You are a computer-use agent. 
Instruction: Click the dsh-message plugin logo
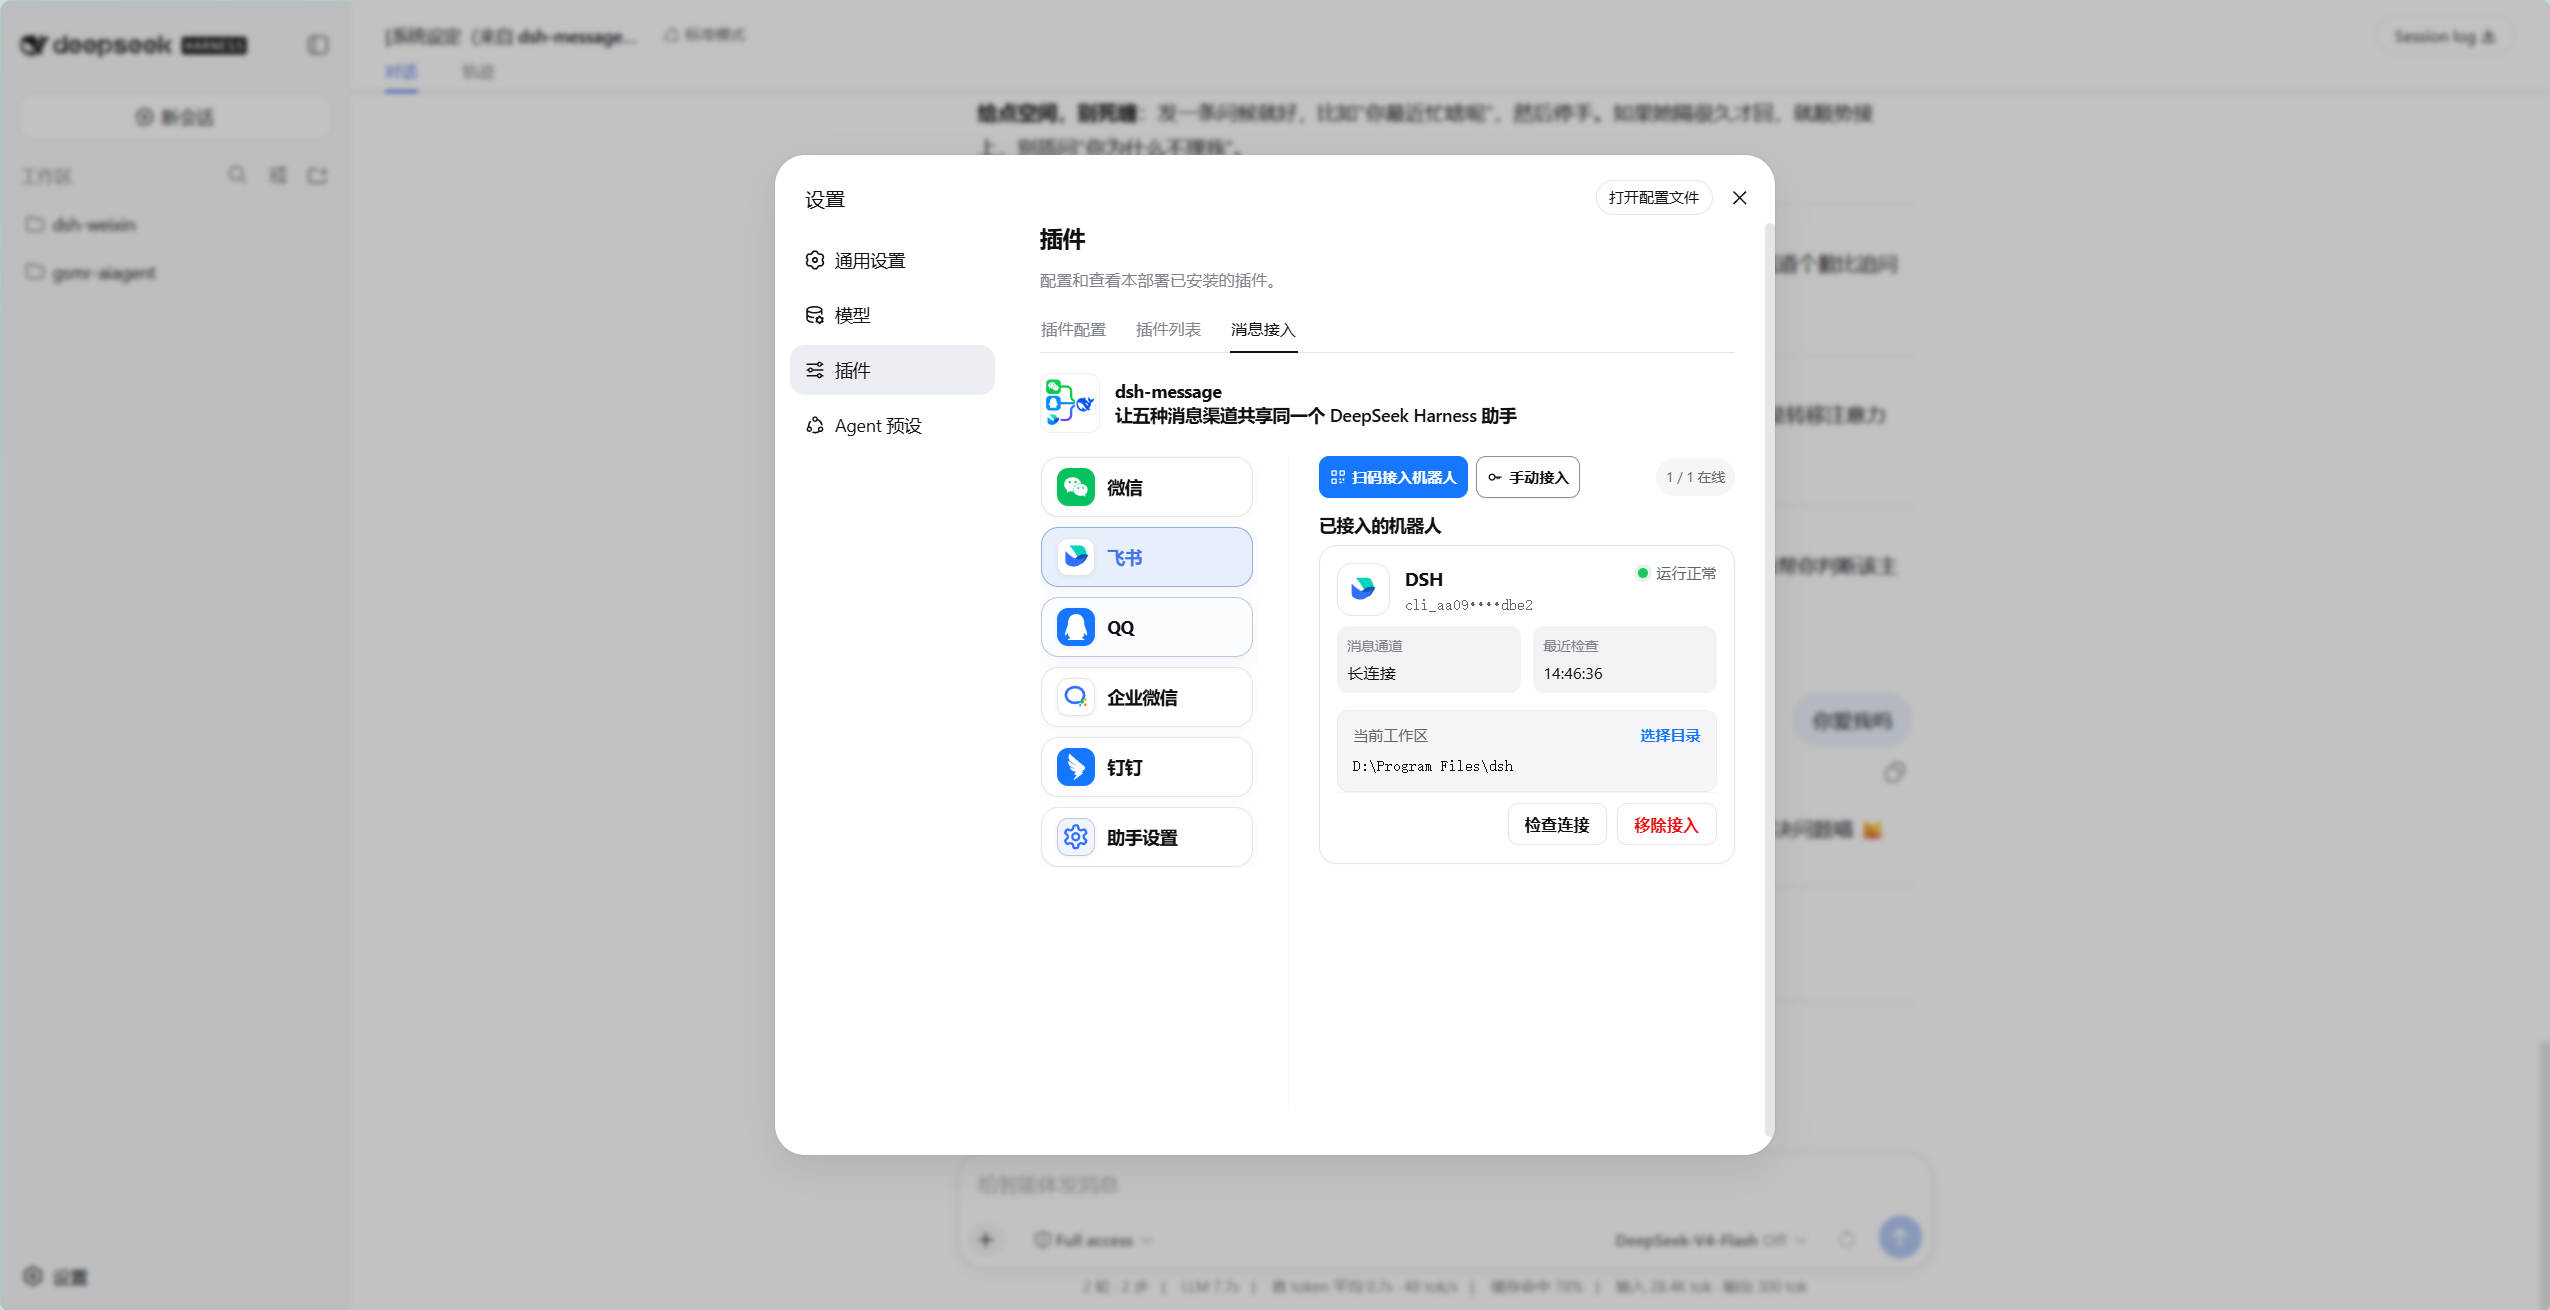pyautogui.click(x=1070, y=403)
